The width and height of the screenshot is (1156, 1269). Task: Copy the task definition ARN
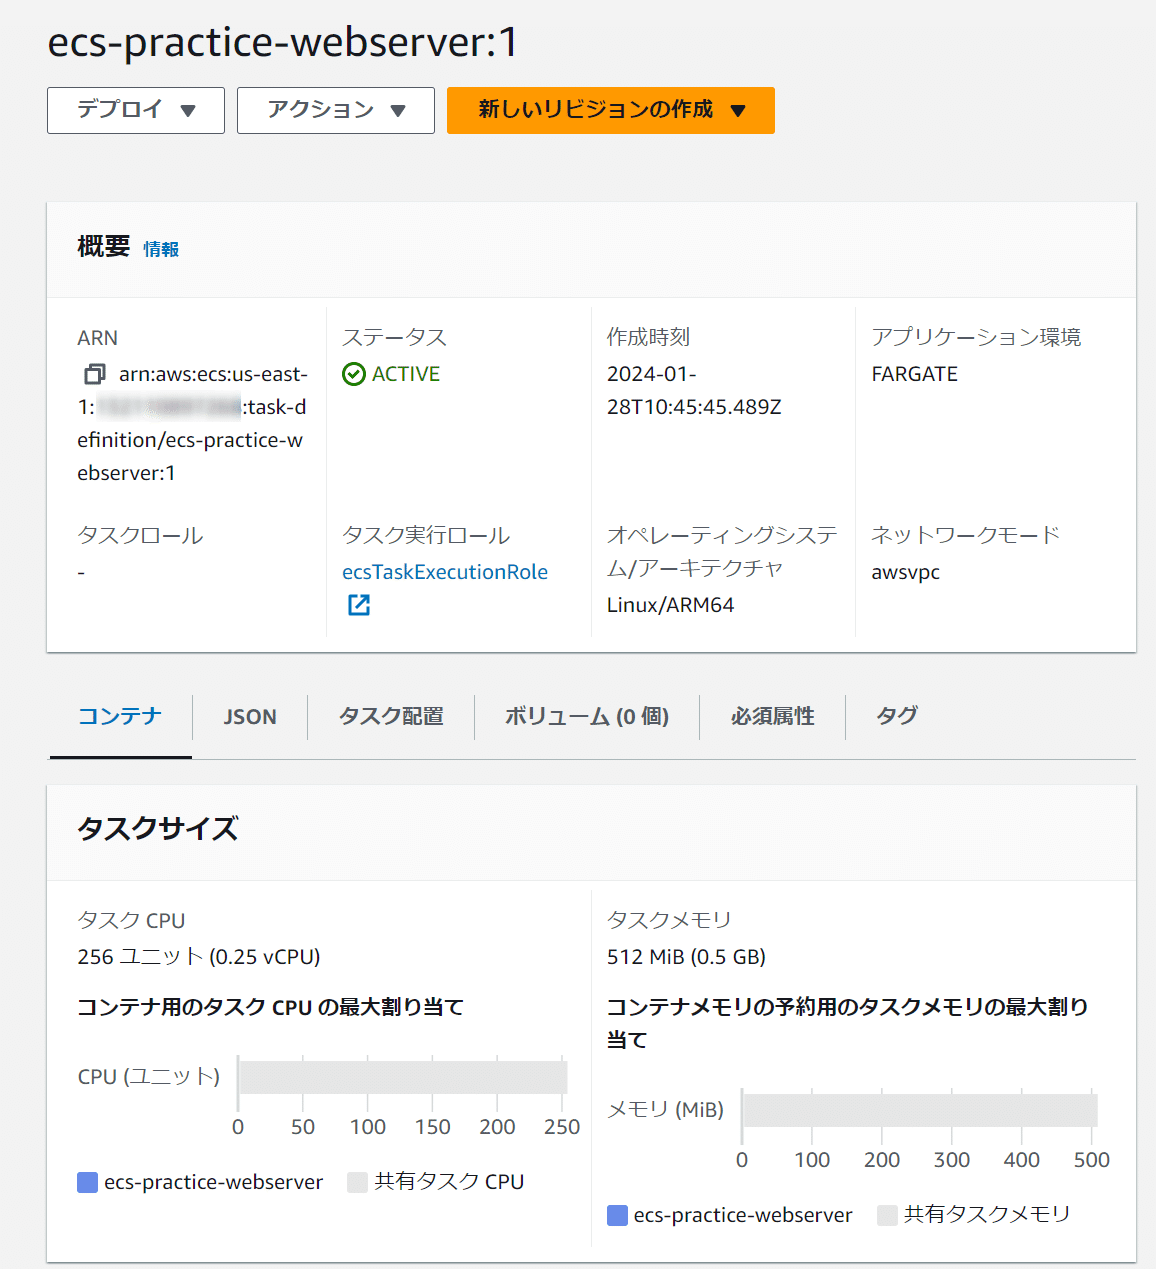point(94,374)
